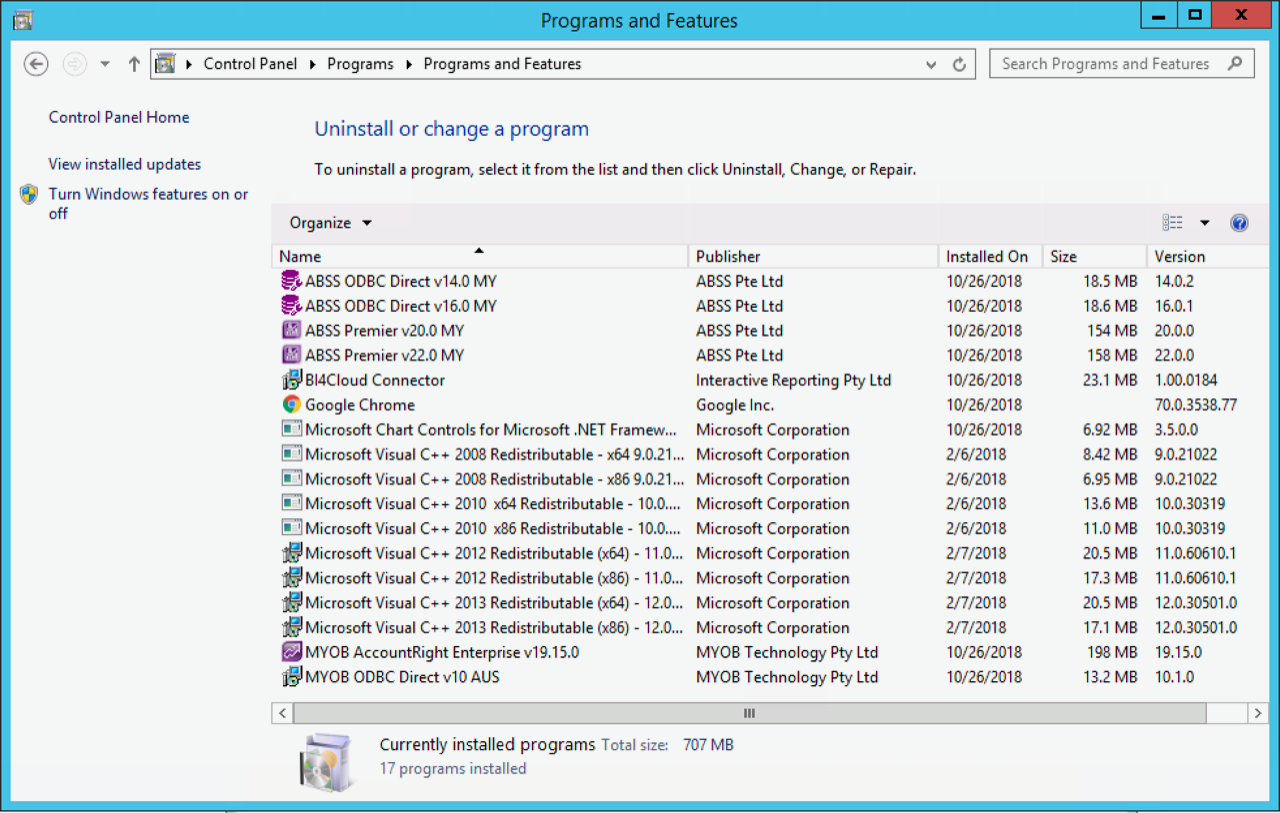Select the ABSS Premier v22.0 MY icon
1280x813 pixels.
pyautogui.click(x=291, y=355)
